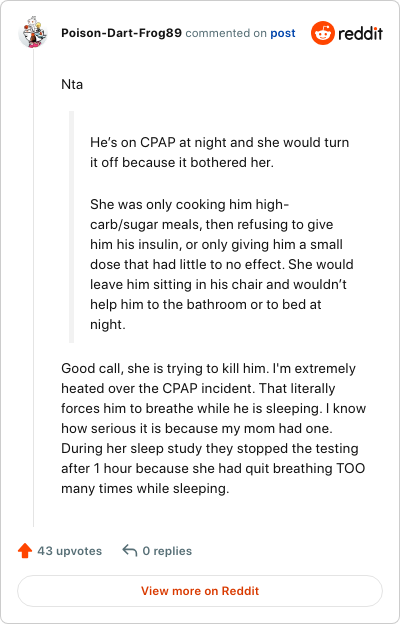This screenshot has width=400, height=624.
Task: Click the quoted "help him to the bathroom" line
Action: (x=205, y=304)
